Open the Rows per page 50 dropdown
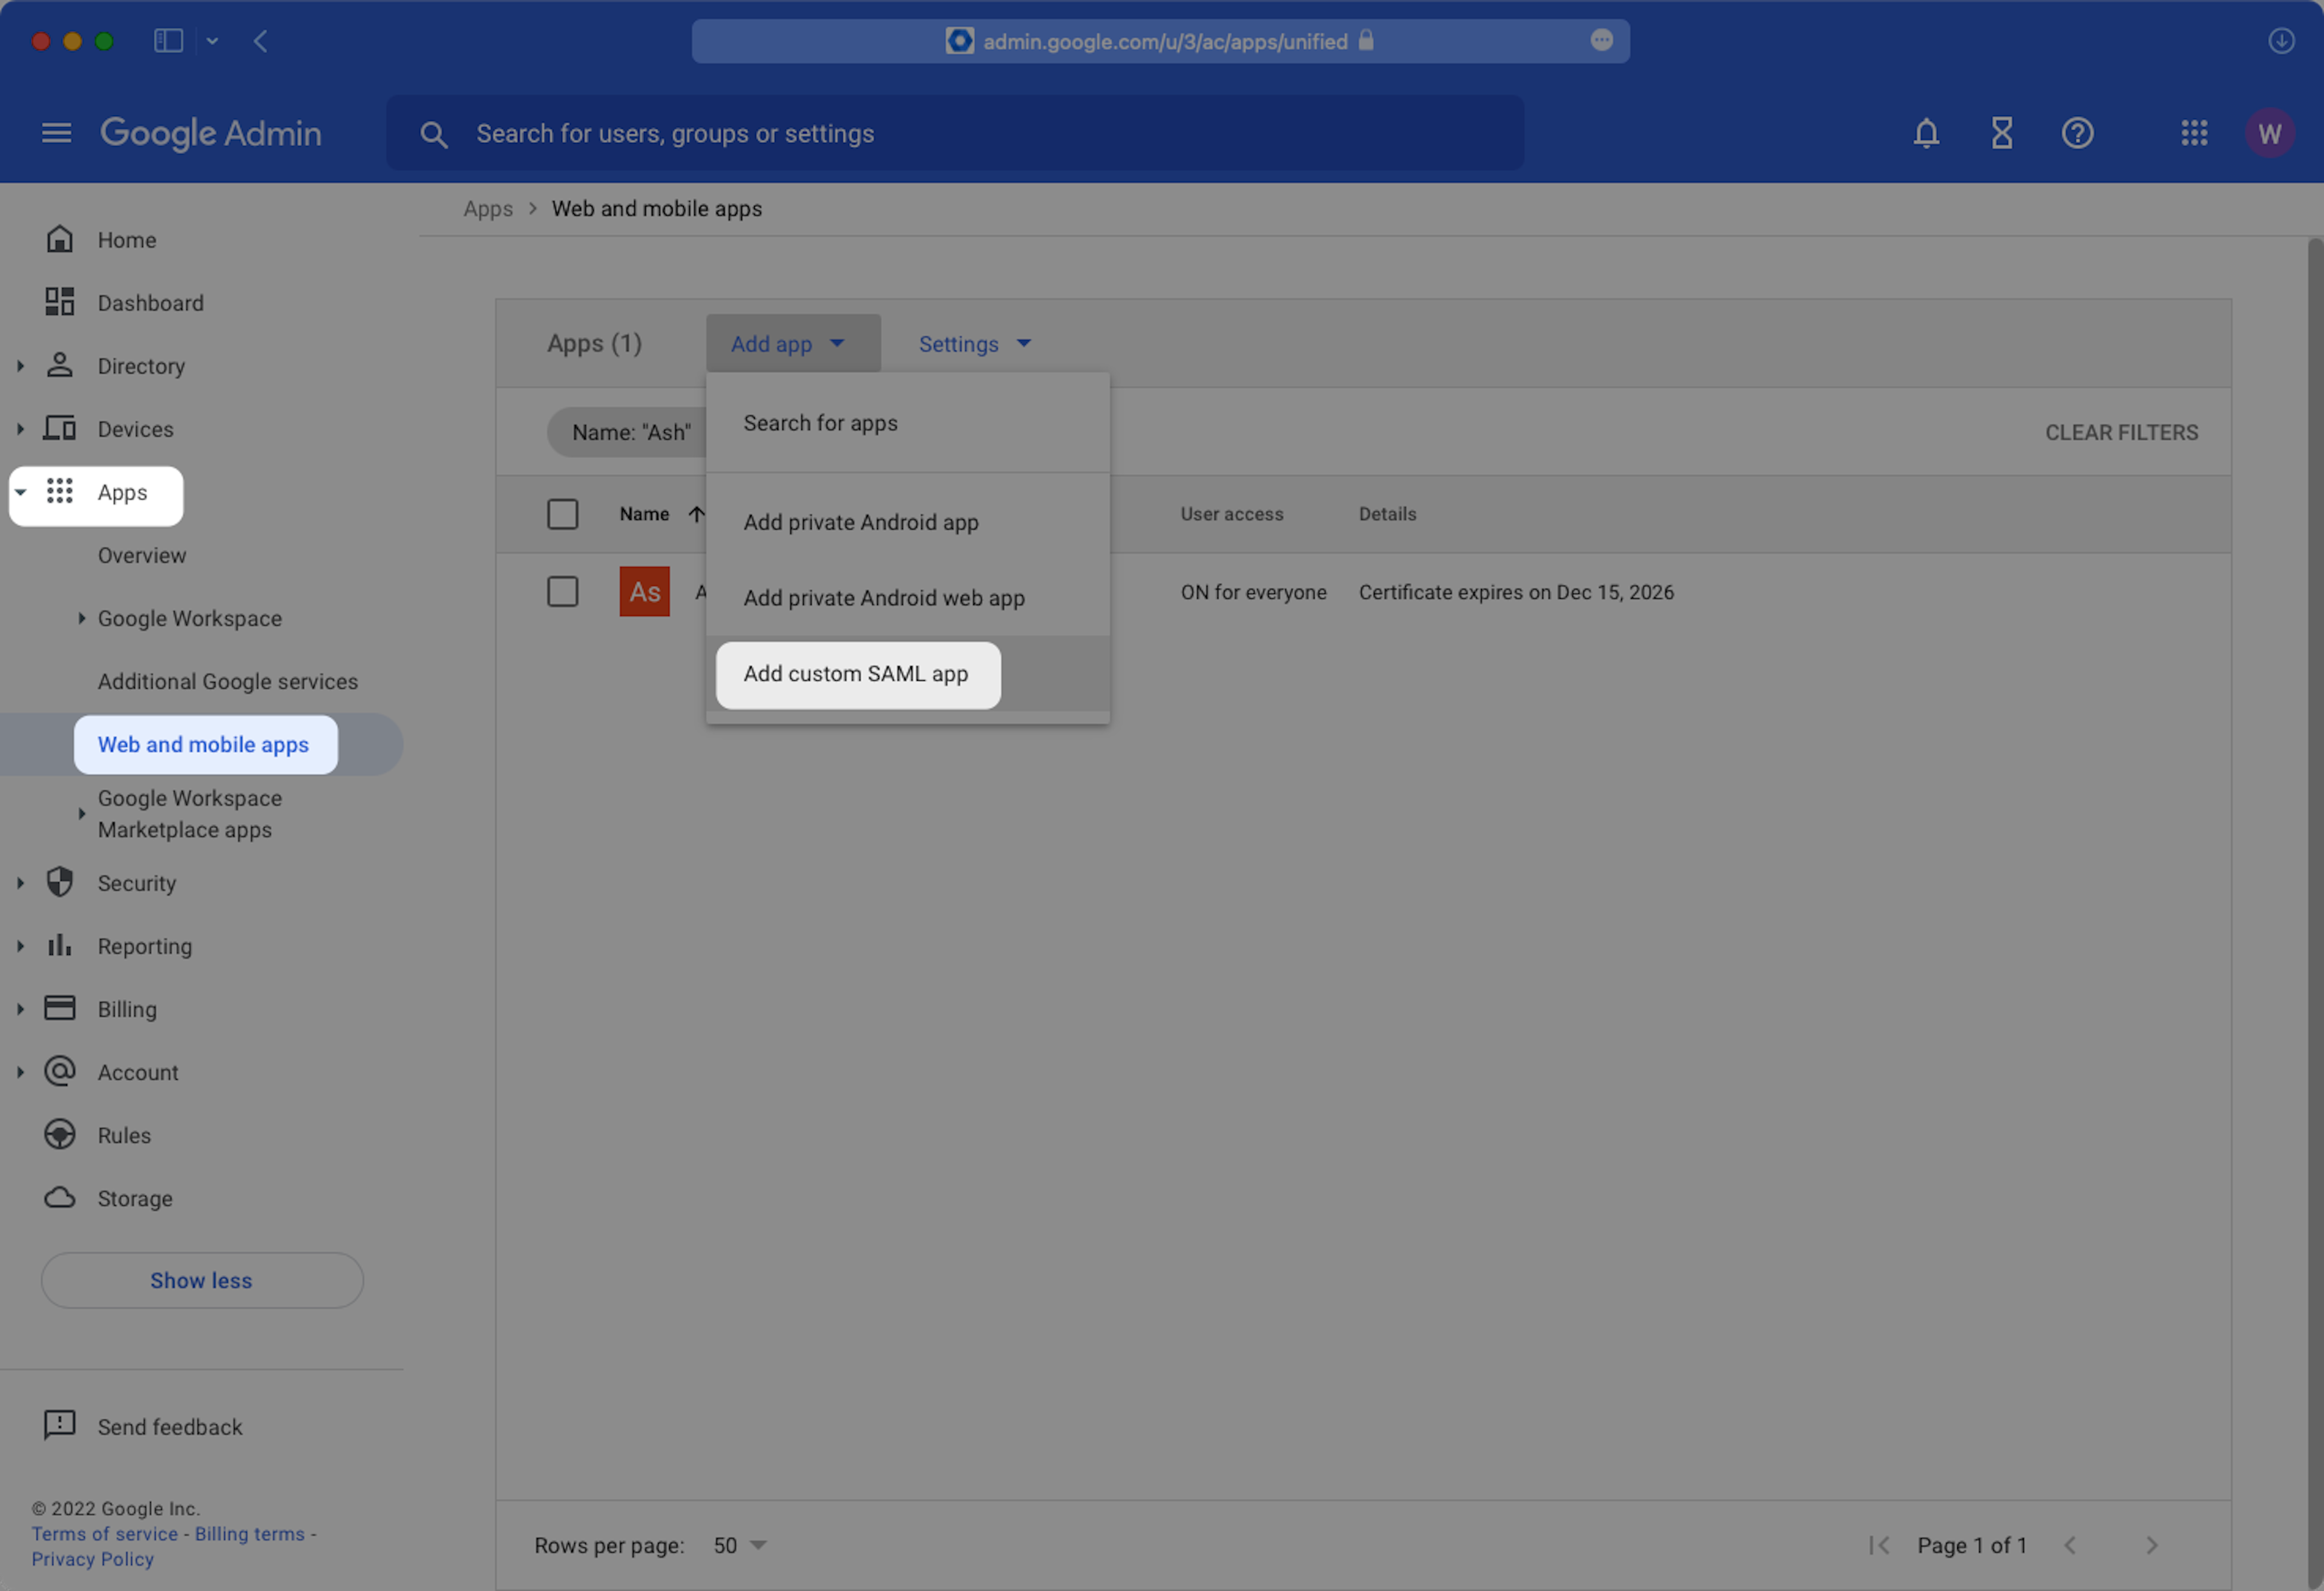This screenshot has width=2324, height=1591. point(740,1545)
